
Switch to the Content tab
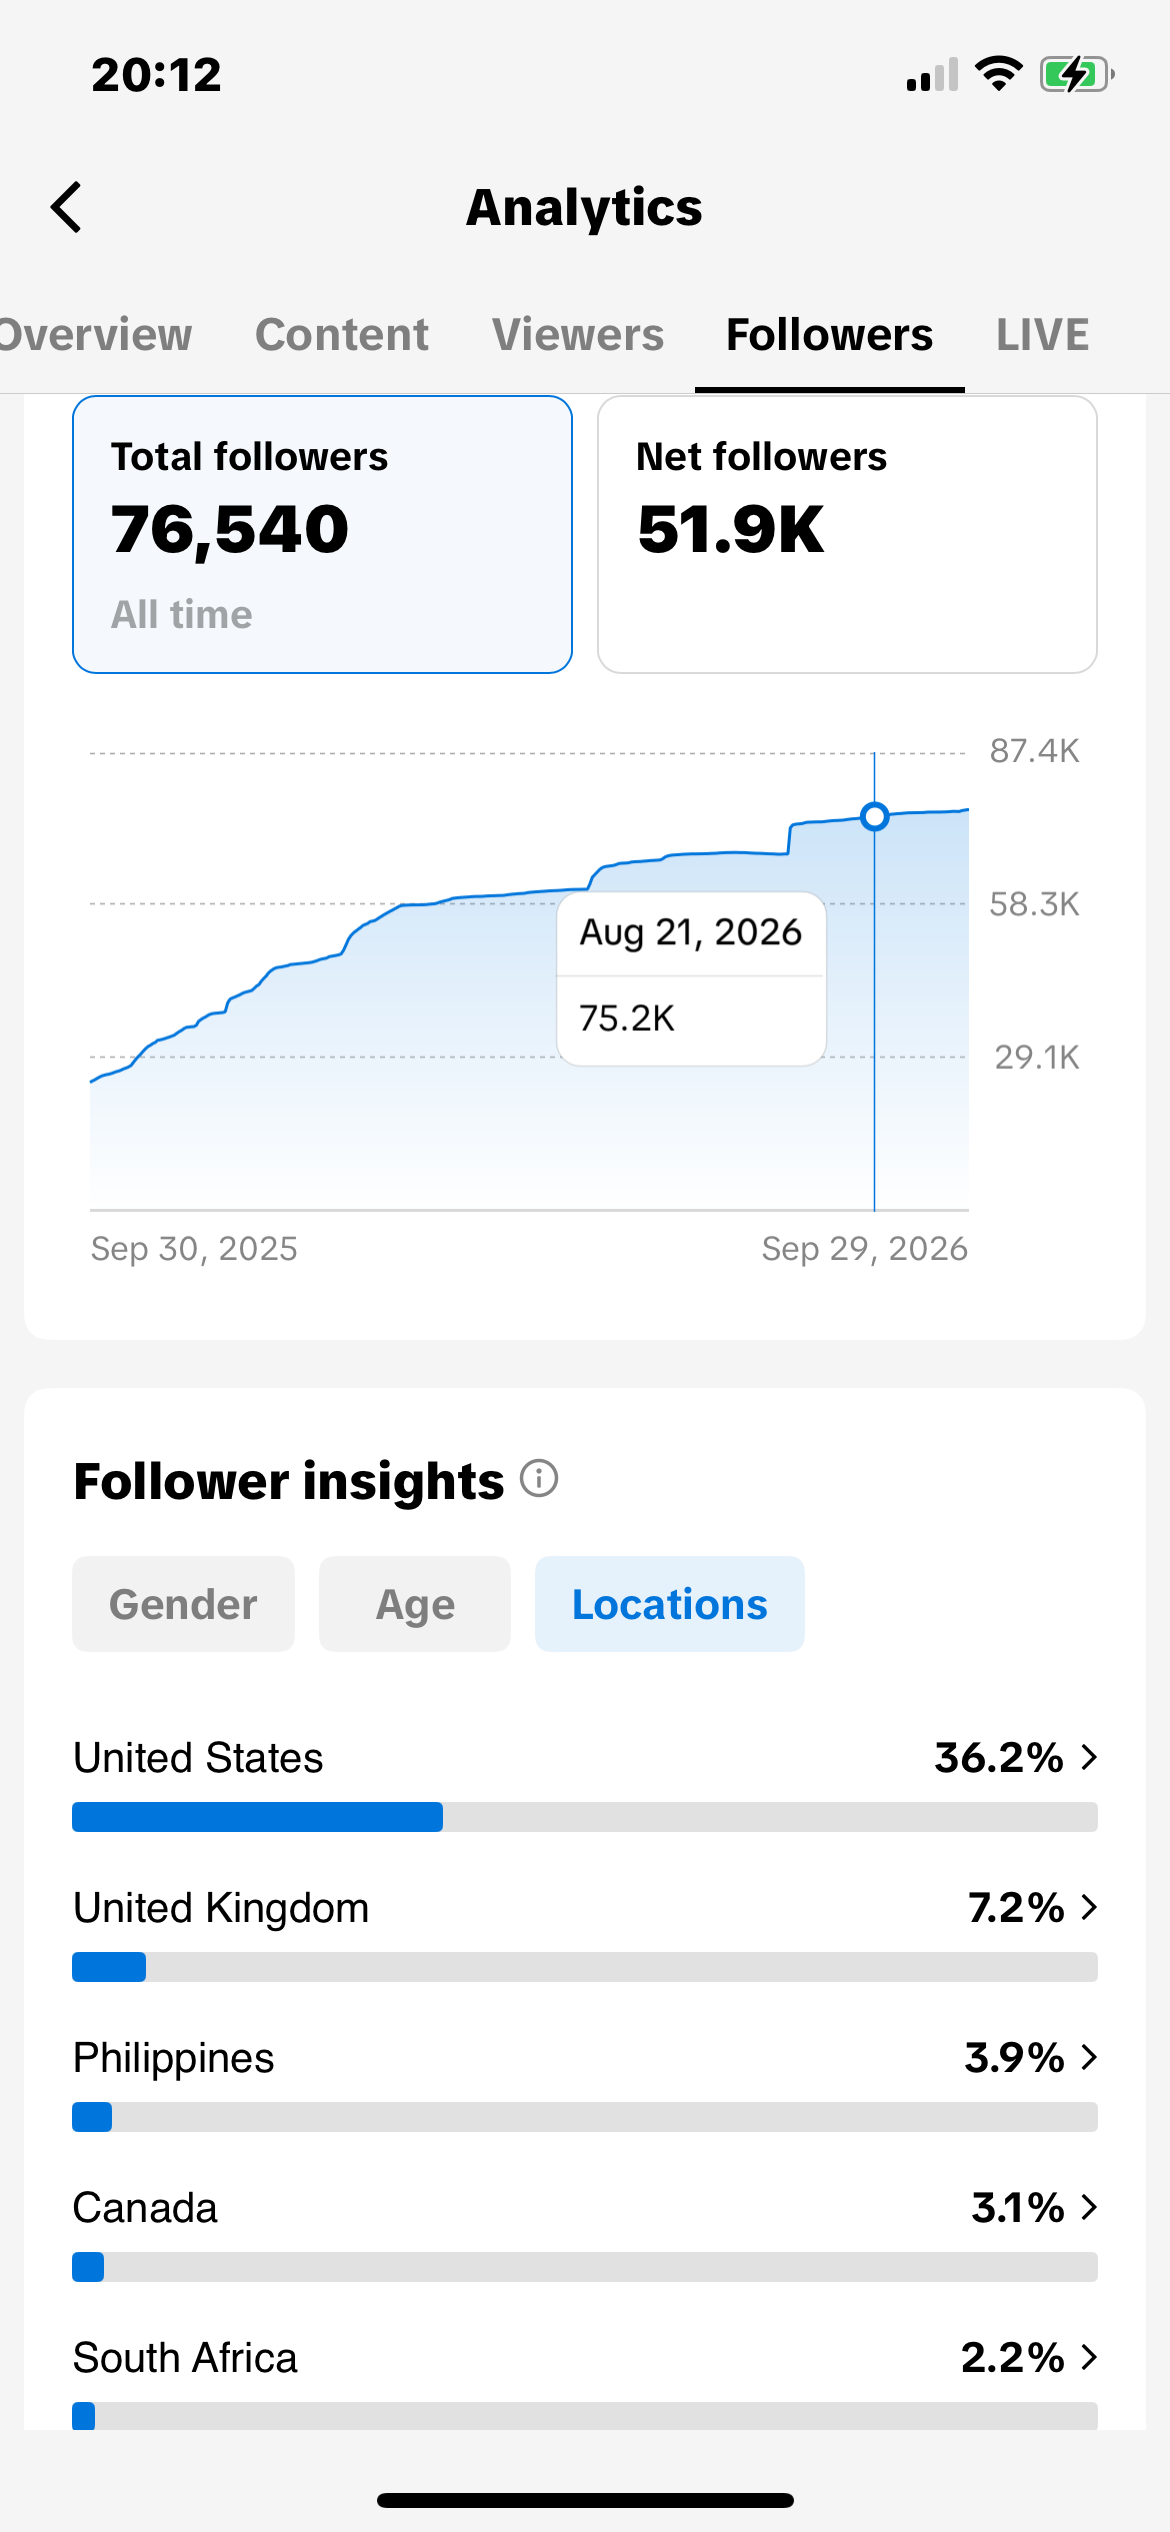tap(342, 335)
